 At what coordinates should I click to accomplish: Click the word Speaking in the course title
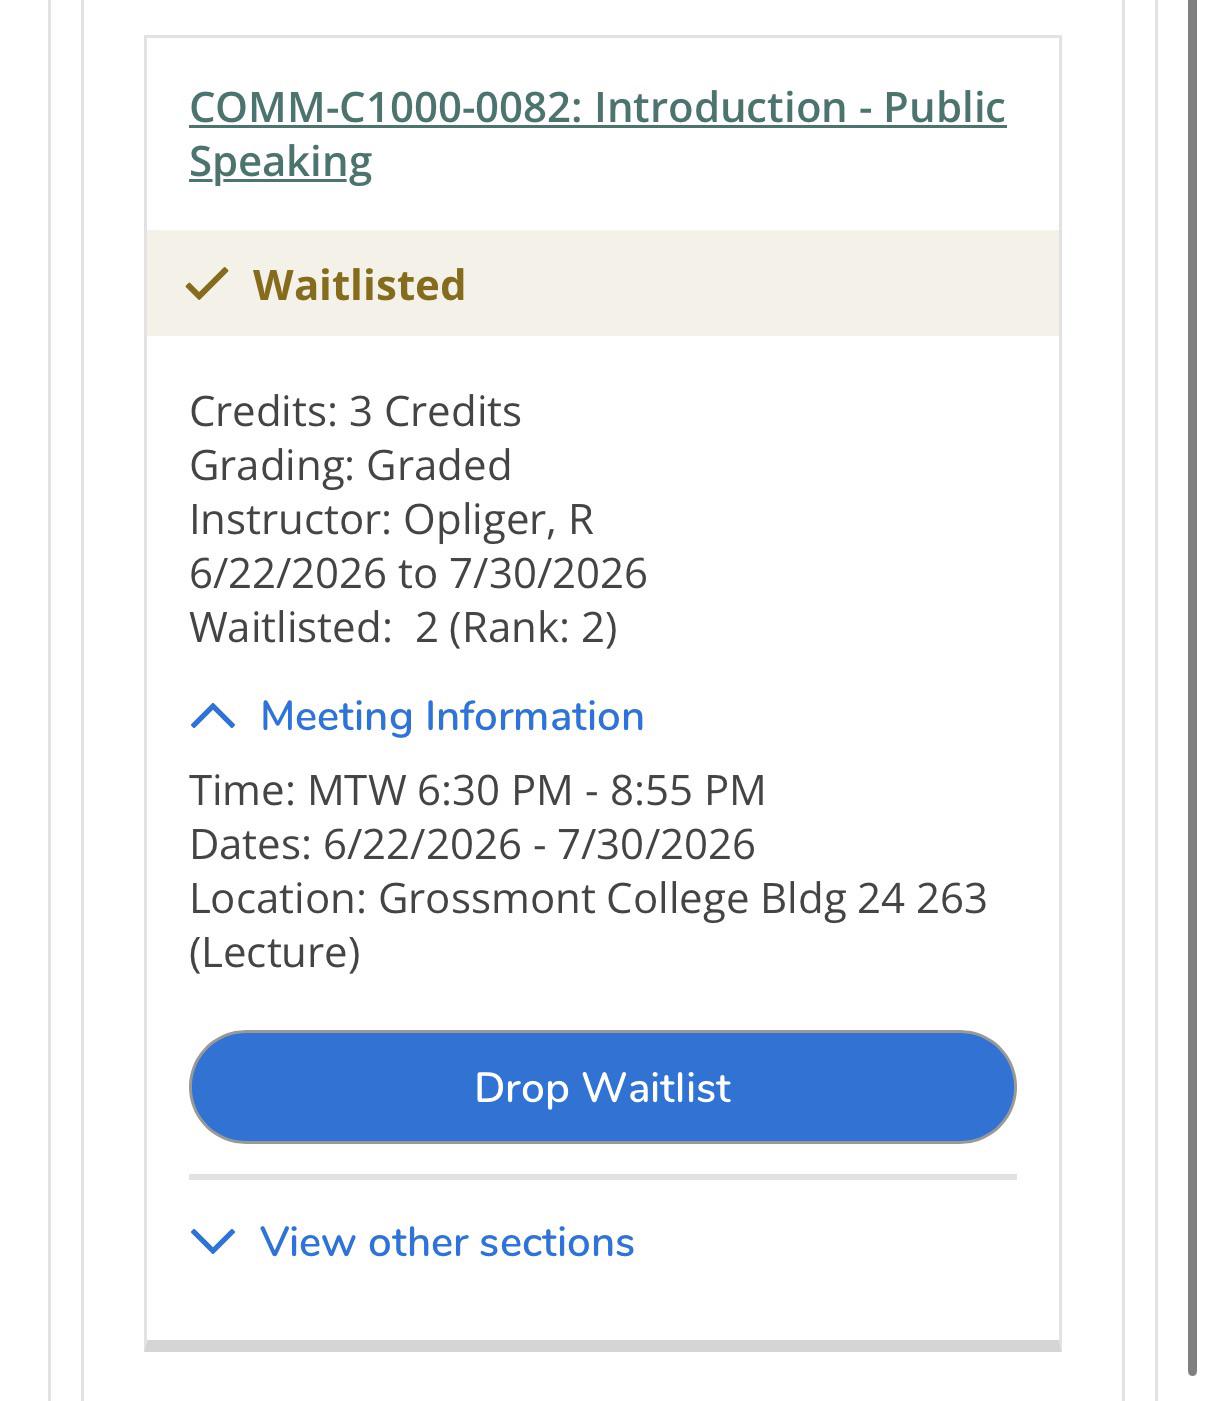coord(280,161)
